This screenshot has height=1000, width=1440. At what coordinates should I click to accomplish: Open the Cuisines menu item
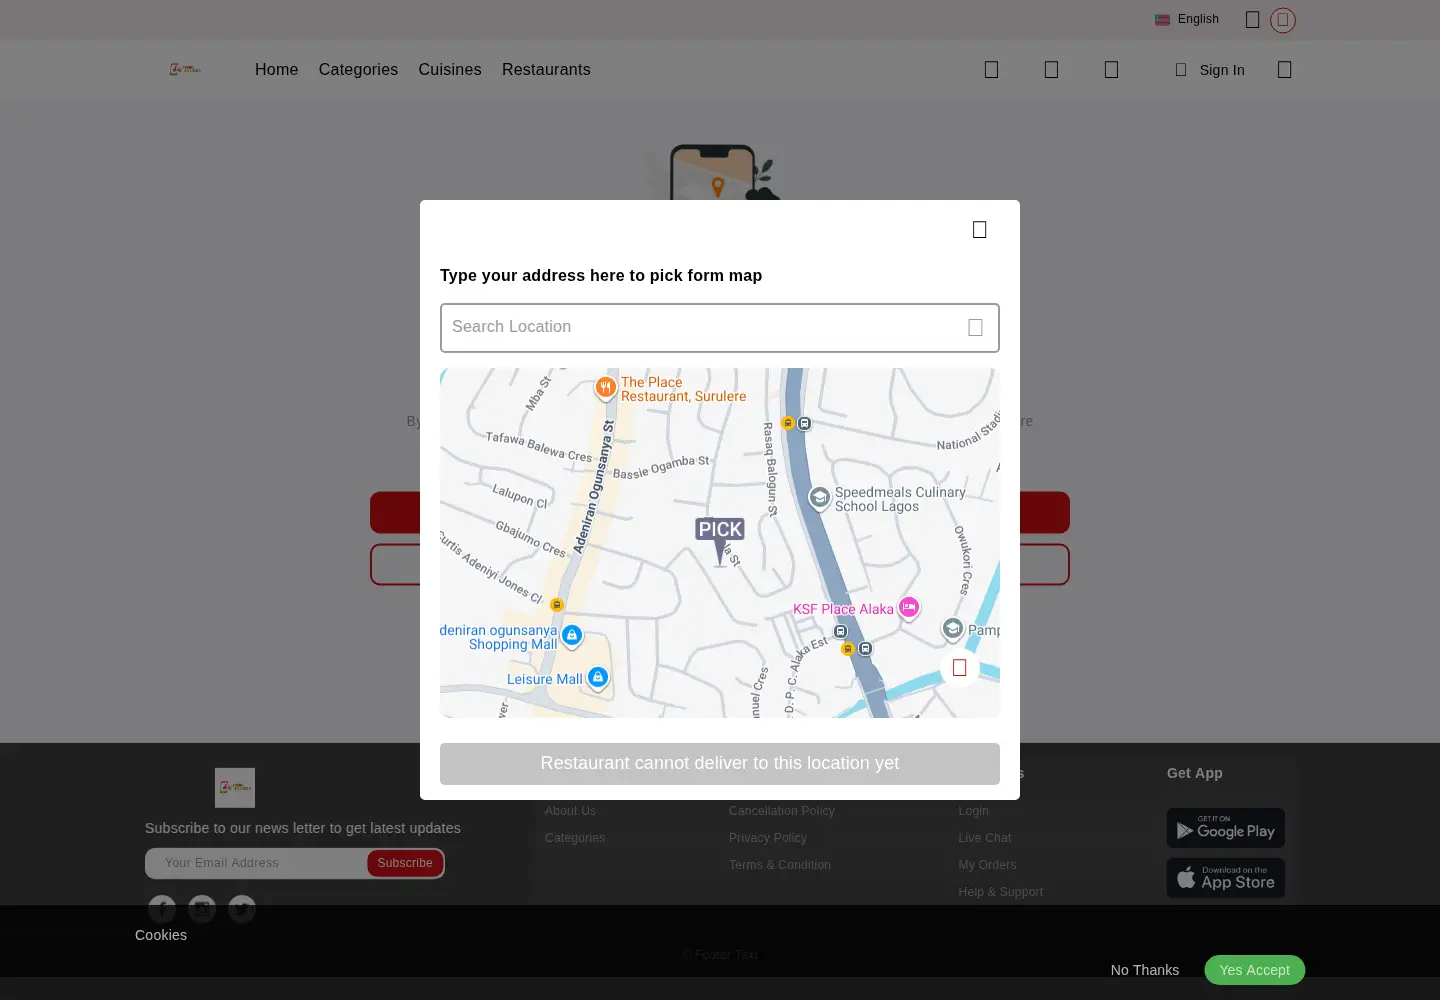click(450, 70)
